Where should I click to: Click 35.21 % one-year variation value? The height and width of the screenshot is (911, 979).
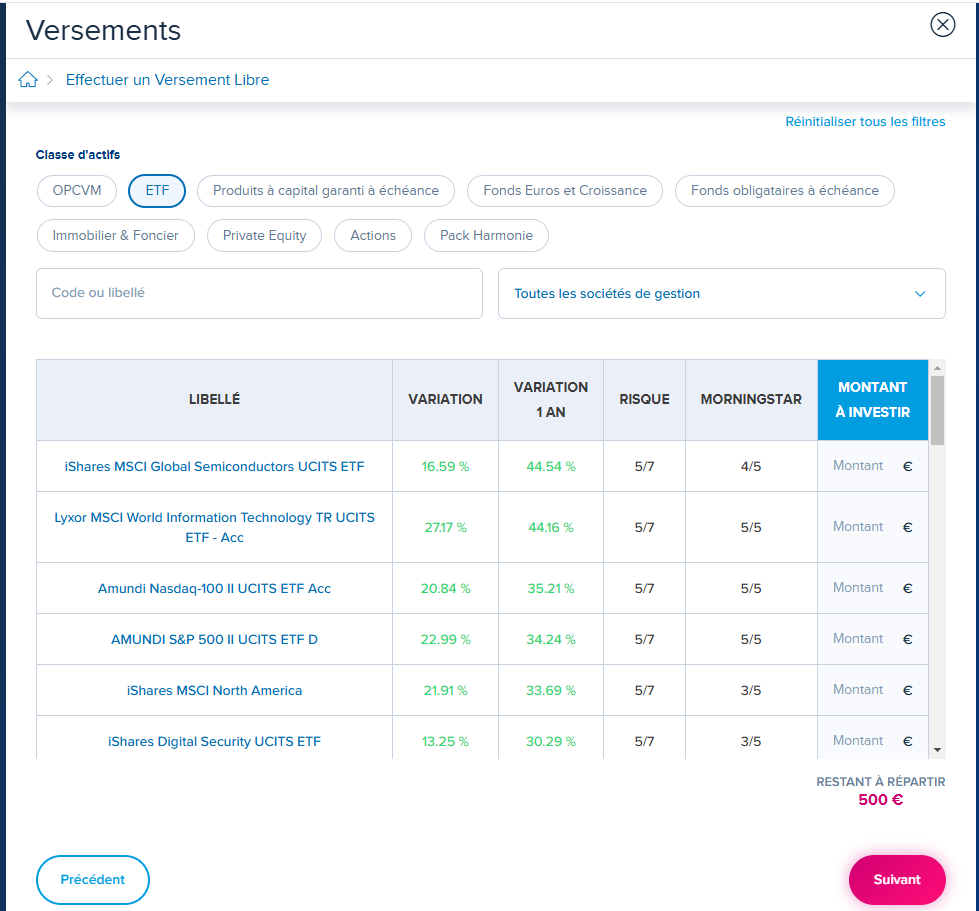tap(551, 588)
